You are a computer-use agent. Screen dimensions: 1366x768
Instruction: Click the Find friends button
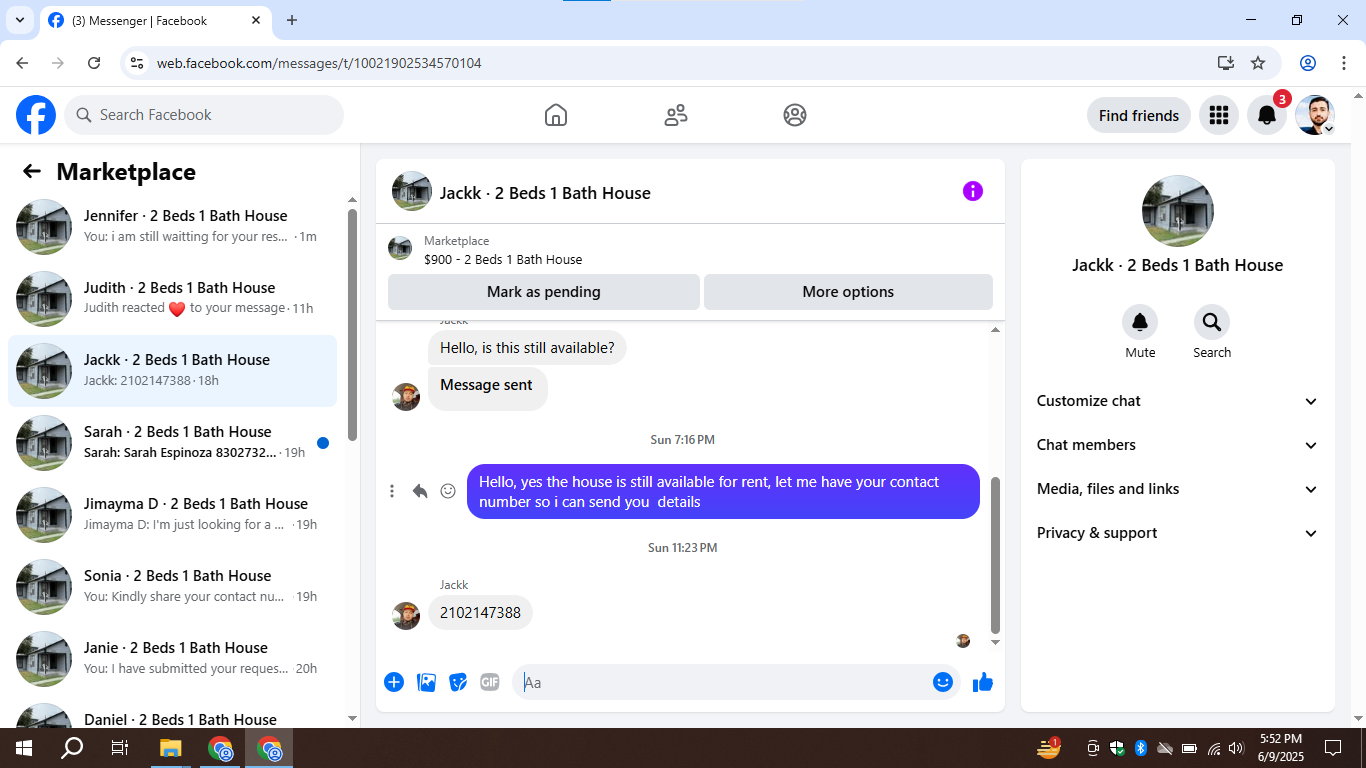coord(1139,115)
